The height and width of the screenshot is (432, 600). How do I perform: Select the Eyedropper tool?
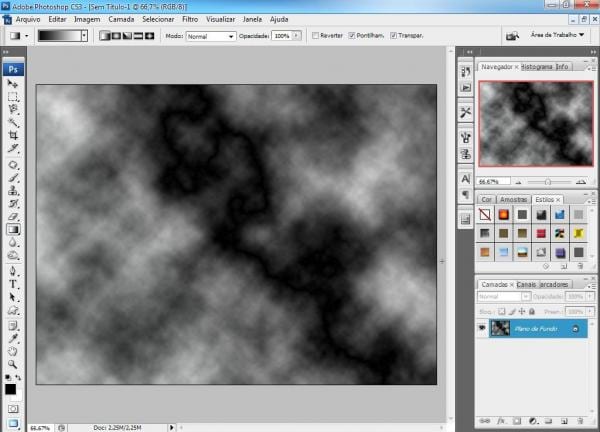coord(13,339)
